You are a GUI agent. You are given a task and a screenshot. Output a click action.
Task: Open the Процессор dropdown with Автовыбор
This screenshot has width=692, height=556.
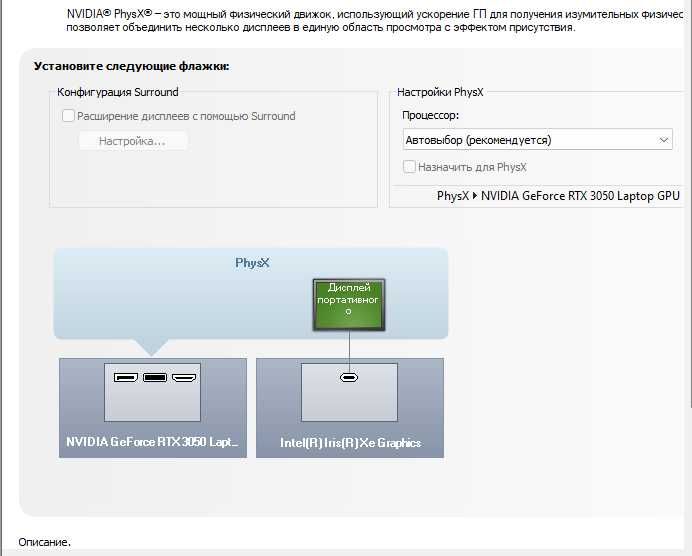click(x=537, y=140)
